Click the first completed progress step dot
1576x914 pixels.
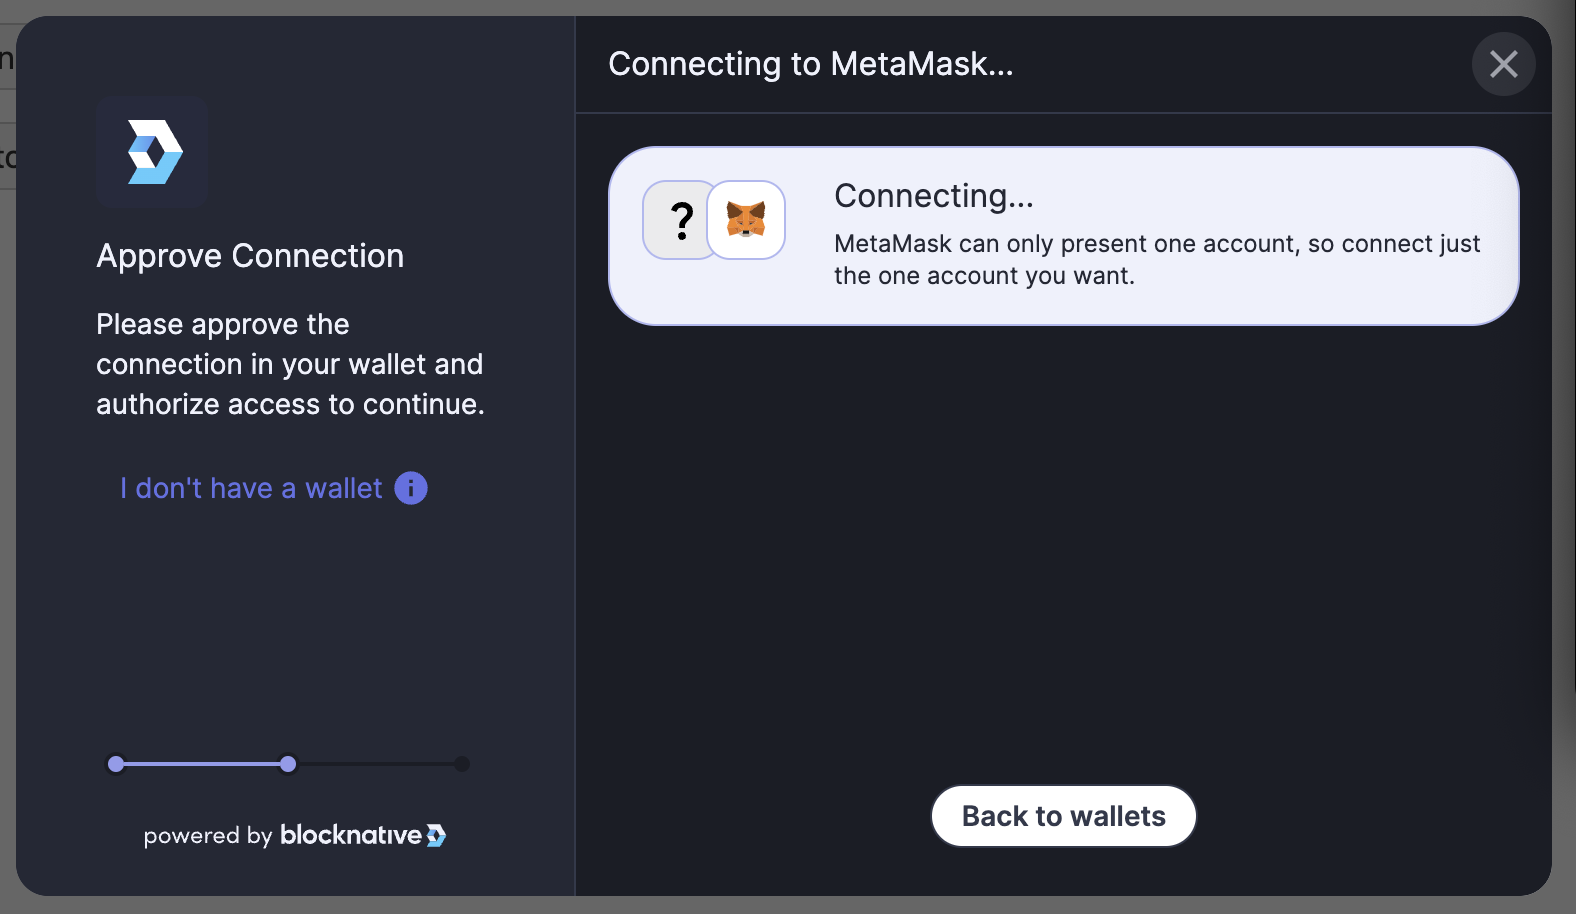(x=116, y=764)
